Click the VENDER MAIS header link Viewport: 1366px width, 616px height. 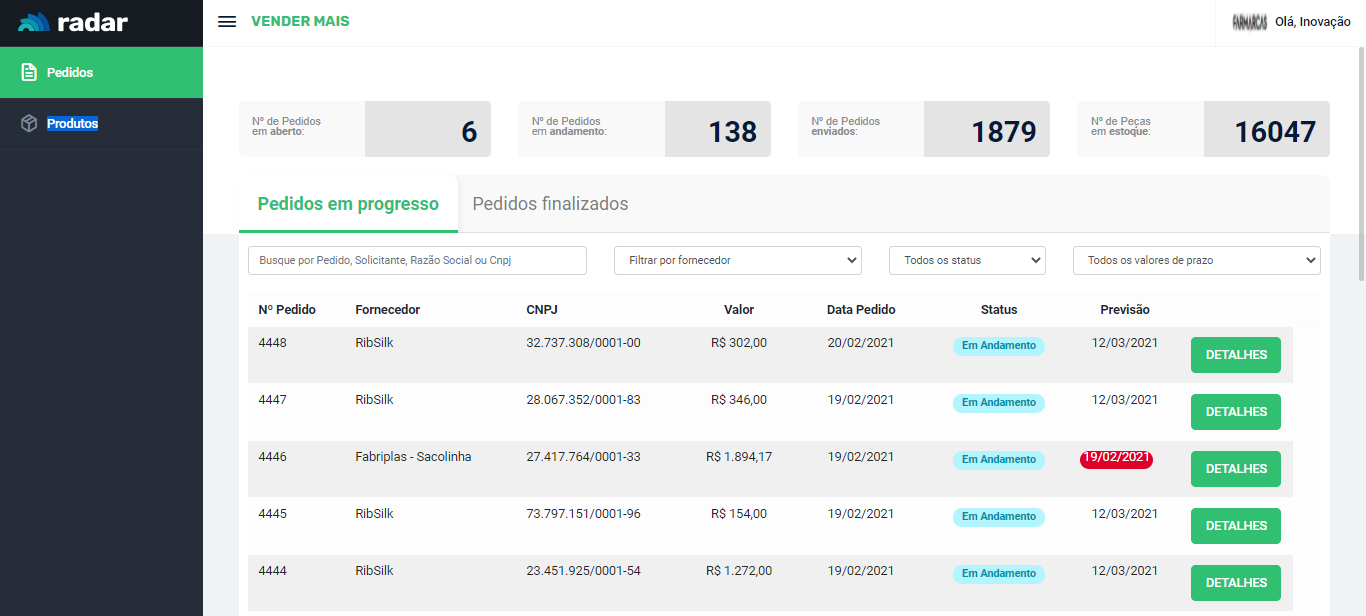[300, 22]
